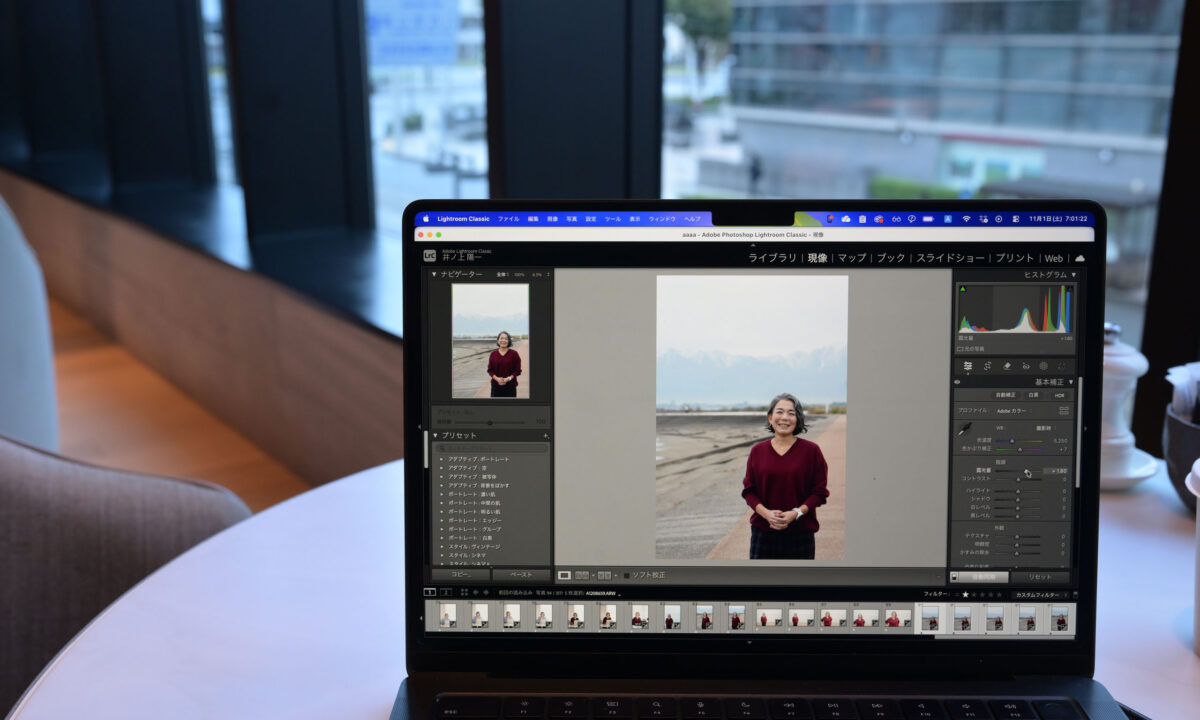Open the ヘルプ menu in menu bar
This screenshot has height=720, width=1200.
click(x=692, y=218)
